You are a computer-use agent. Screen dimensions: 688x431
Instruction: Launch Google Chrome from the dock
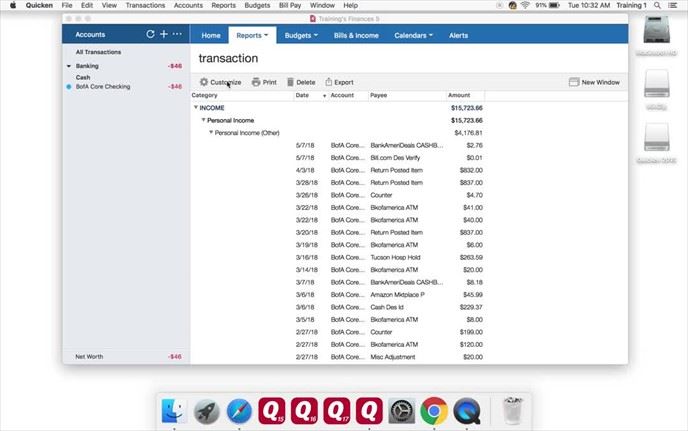pyautogui.click(x=433, y=409)
